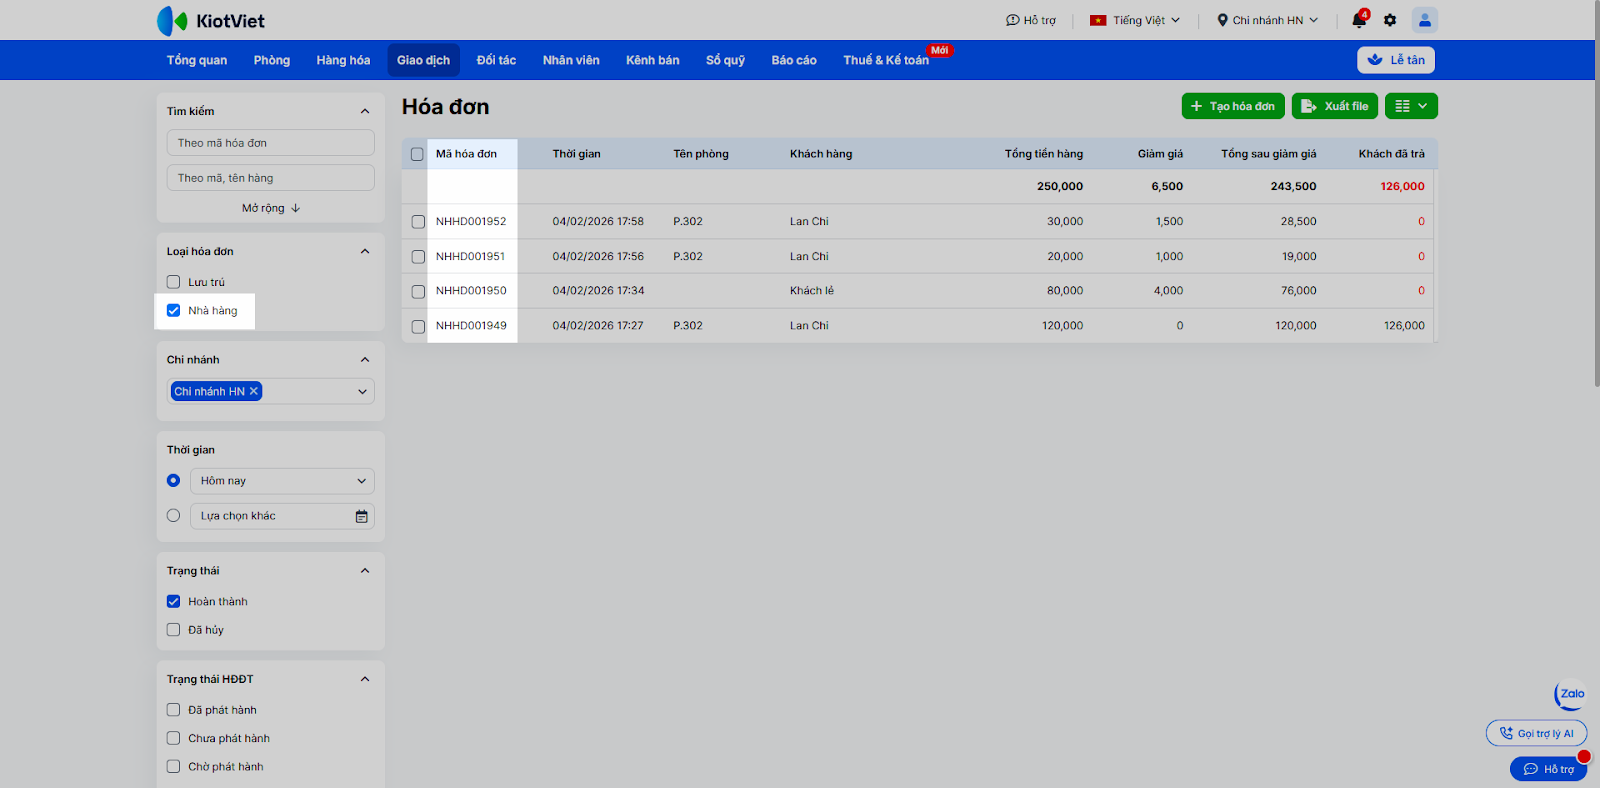Open the Nhân viên menu
Image resolution: width=1600 pixels, height=788 pixels.
571,60
